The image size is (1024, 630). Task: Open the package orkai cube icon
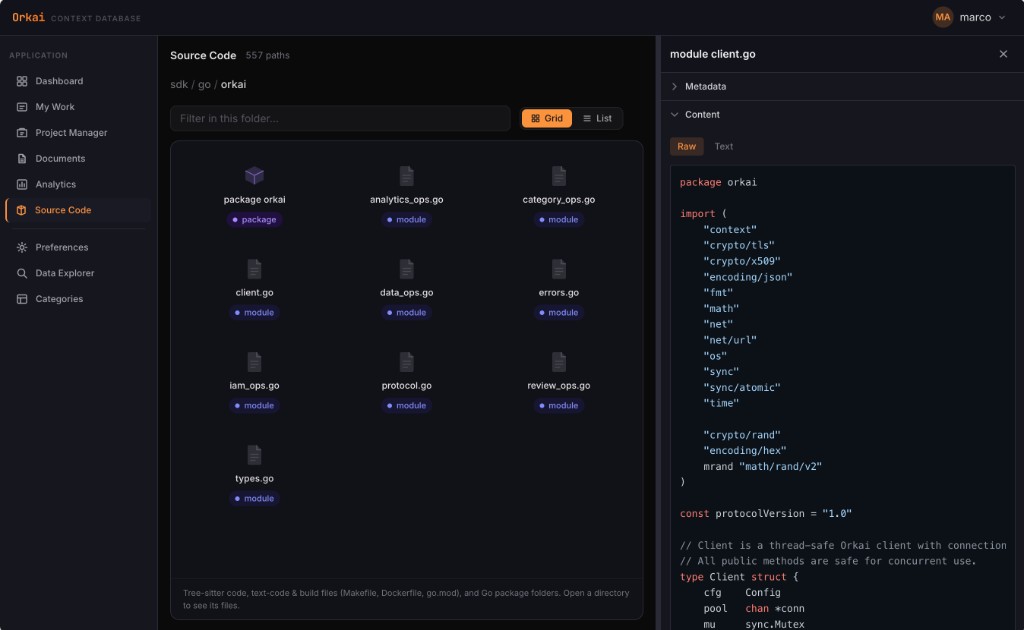(254, 175)
